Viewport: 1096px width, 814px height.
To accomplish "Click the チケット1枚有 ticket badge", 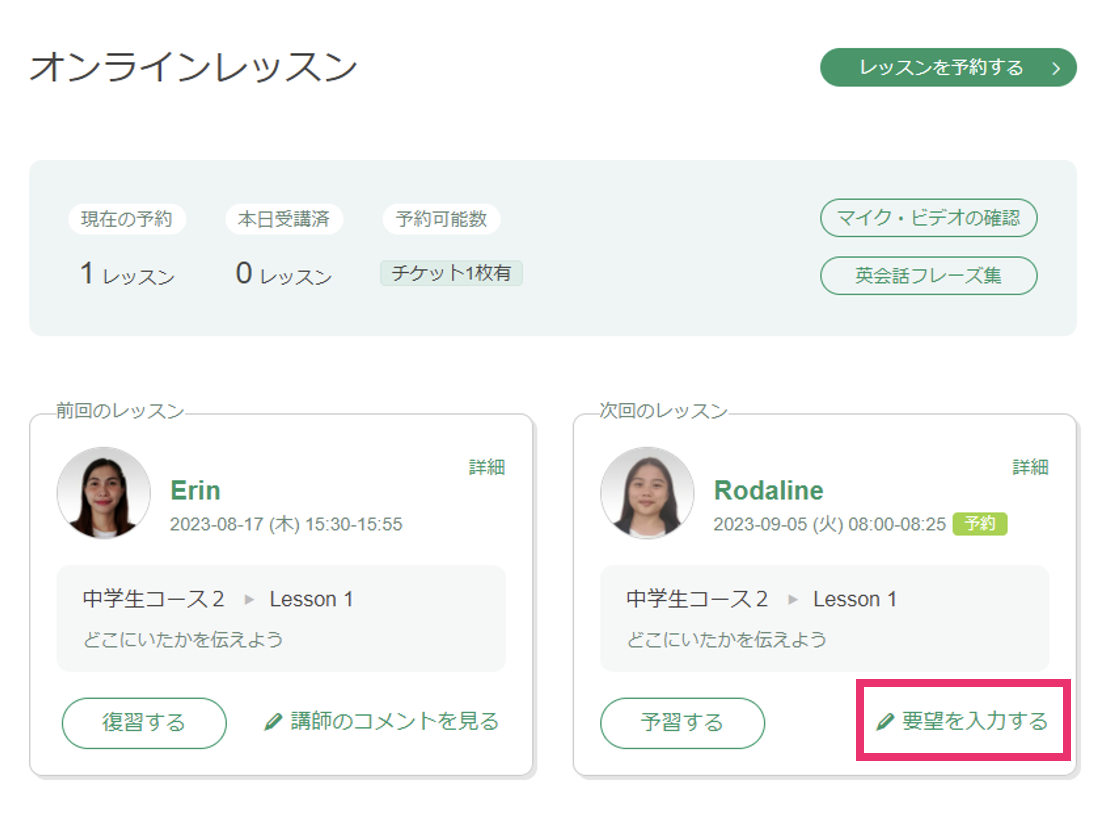I will (451, 273).
